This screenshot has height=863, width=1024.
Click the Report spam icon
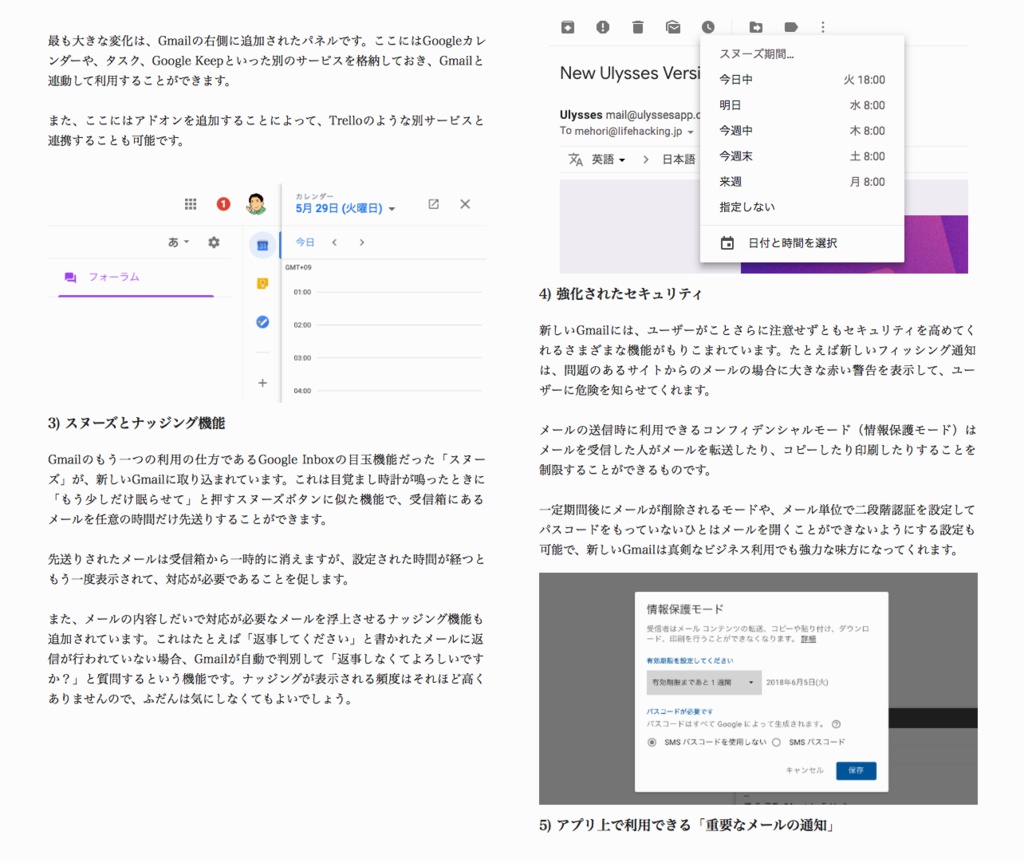603,27
